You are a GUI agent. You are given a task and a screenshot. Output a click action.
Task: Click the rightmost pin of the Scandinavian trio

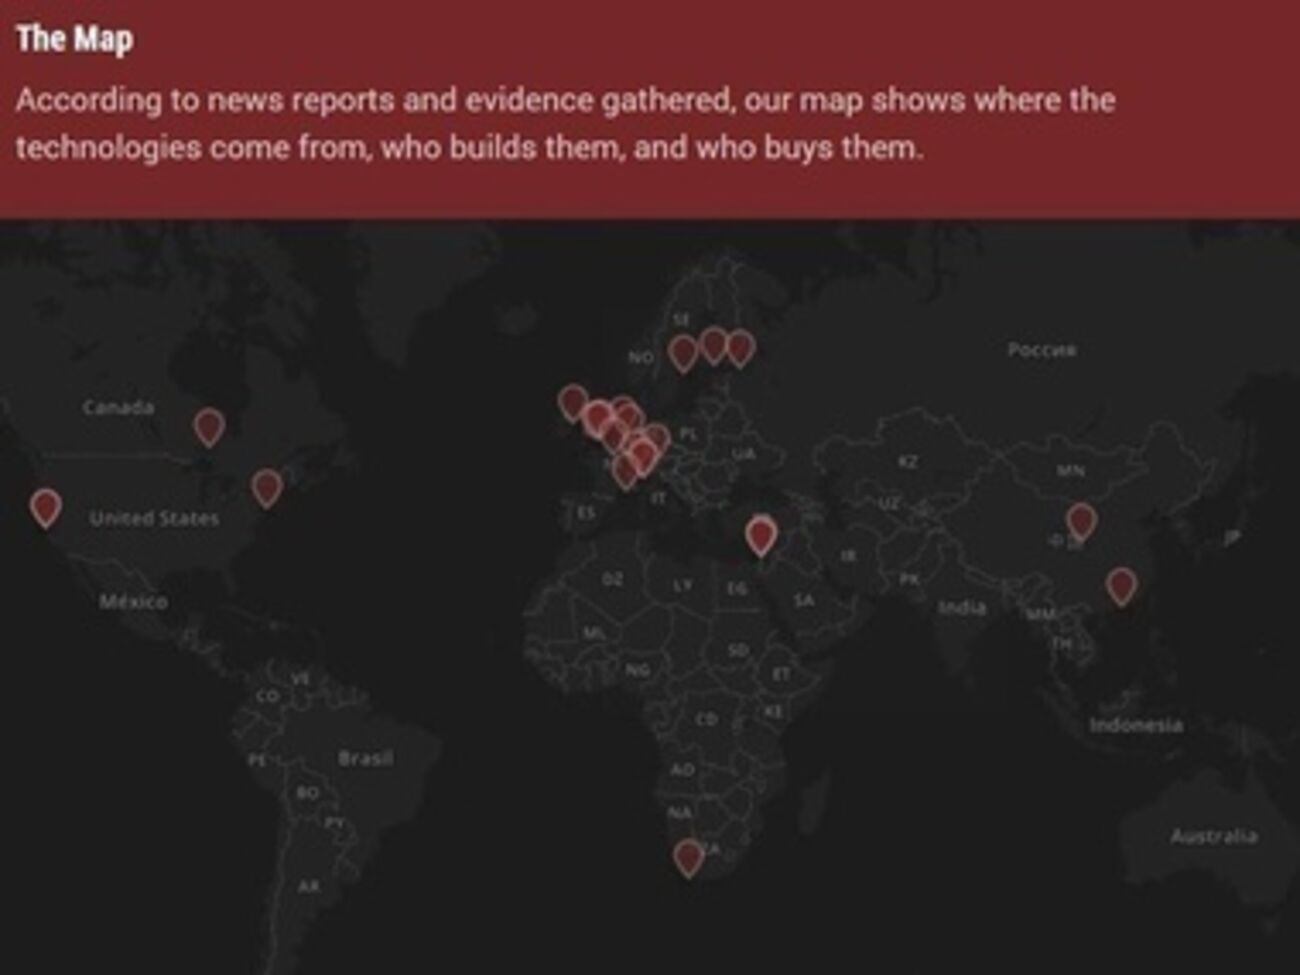click(x=740, y=347)
